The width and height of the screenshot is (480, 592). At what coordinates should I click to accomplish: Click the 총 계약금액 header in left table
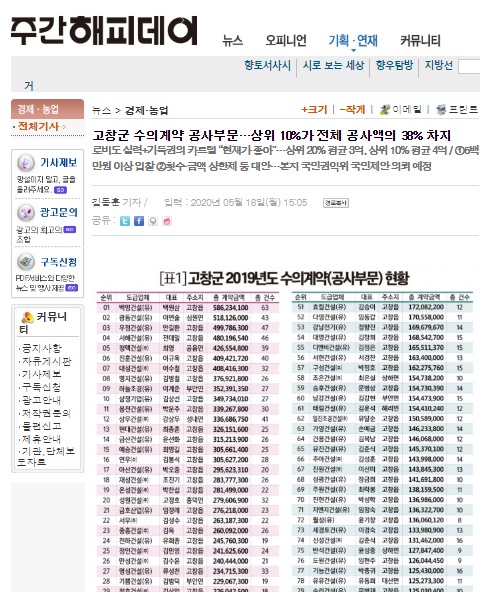(229, 298)
